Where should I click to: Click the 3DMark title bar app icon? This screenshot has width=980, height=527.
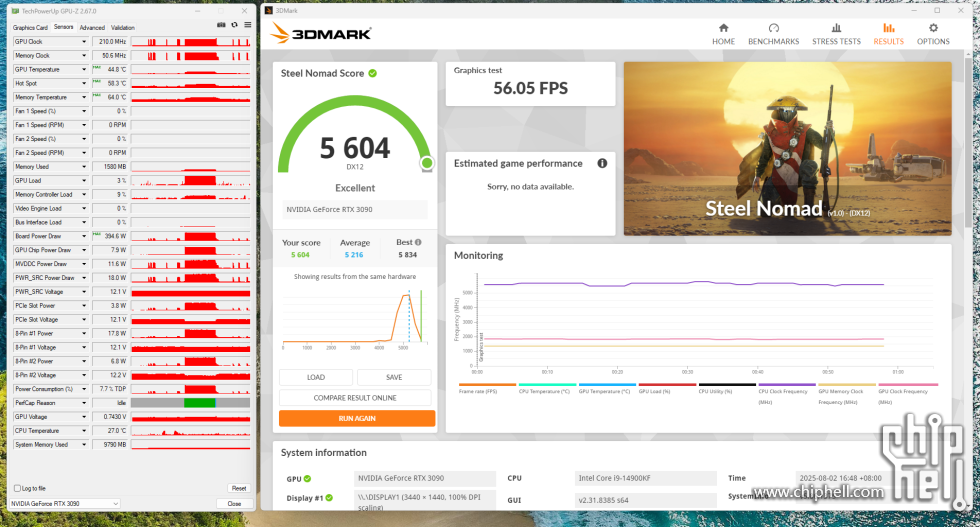point(269,11)
